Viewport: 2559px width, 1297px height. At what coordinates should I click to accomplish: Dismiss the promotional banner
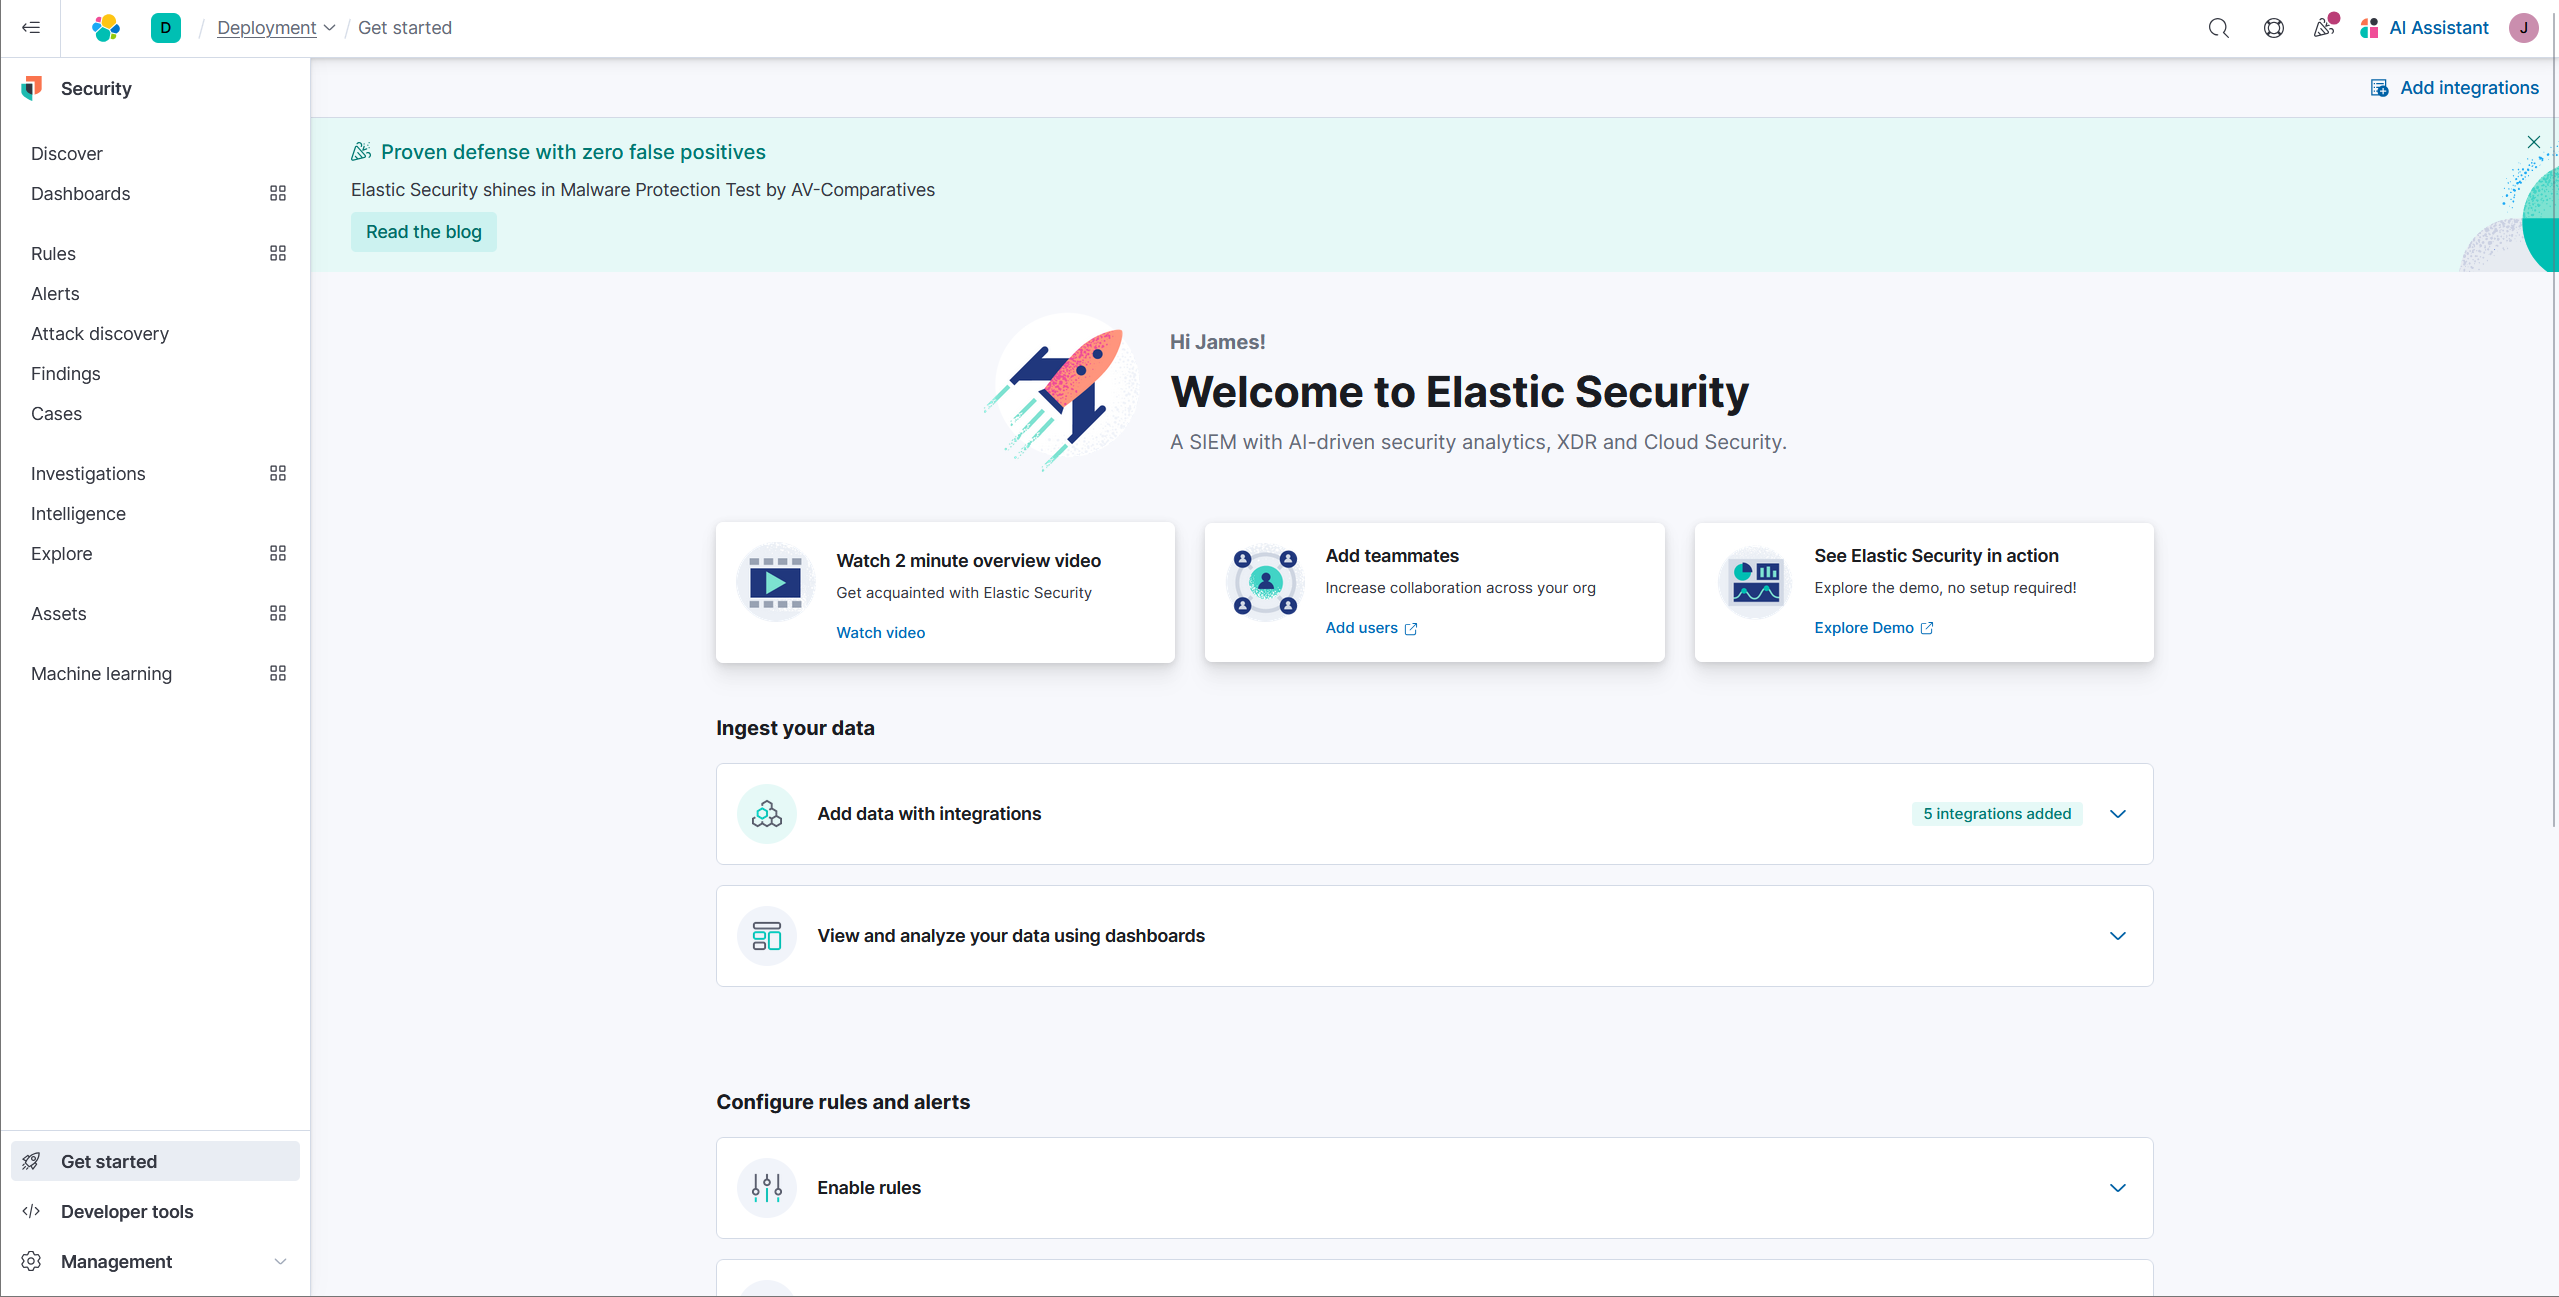(x=2533, y=142)
